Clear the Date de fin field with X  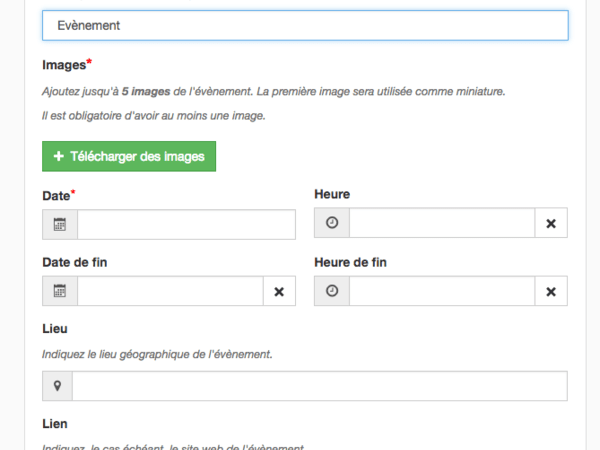coord(279,291)
